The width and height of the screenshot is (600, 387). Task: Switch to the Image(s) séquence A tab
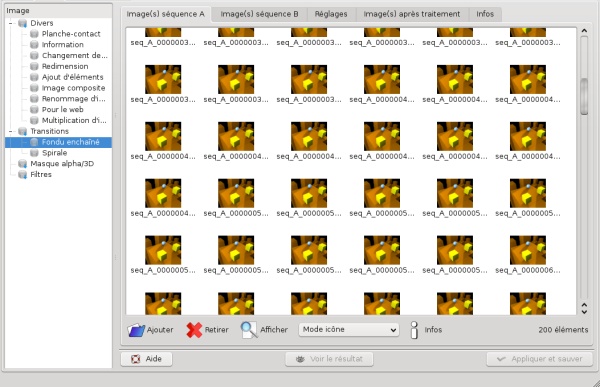point(165,14)
